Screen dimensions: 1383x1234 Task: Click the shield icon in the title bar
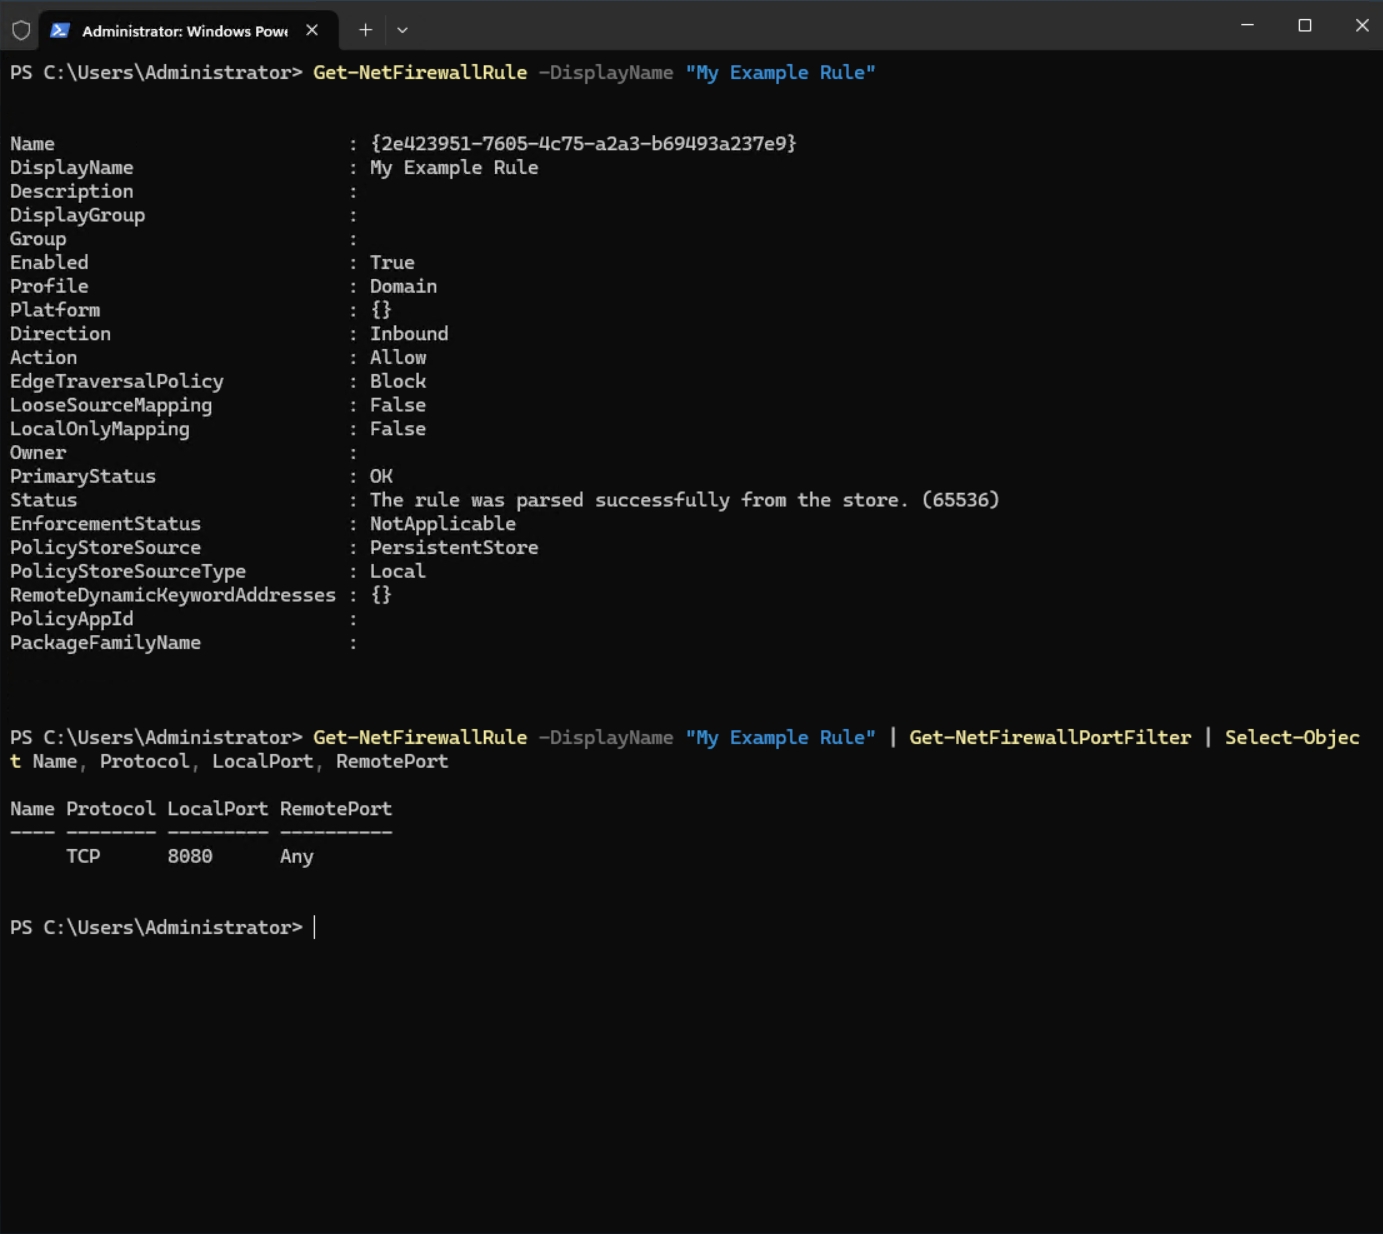(x=20, y=29)
